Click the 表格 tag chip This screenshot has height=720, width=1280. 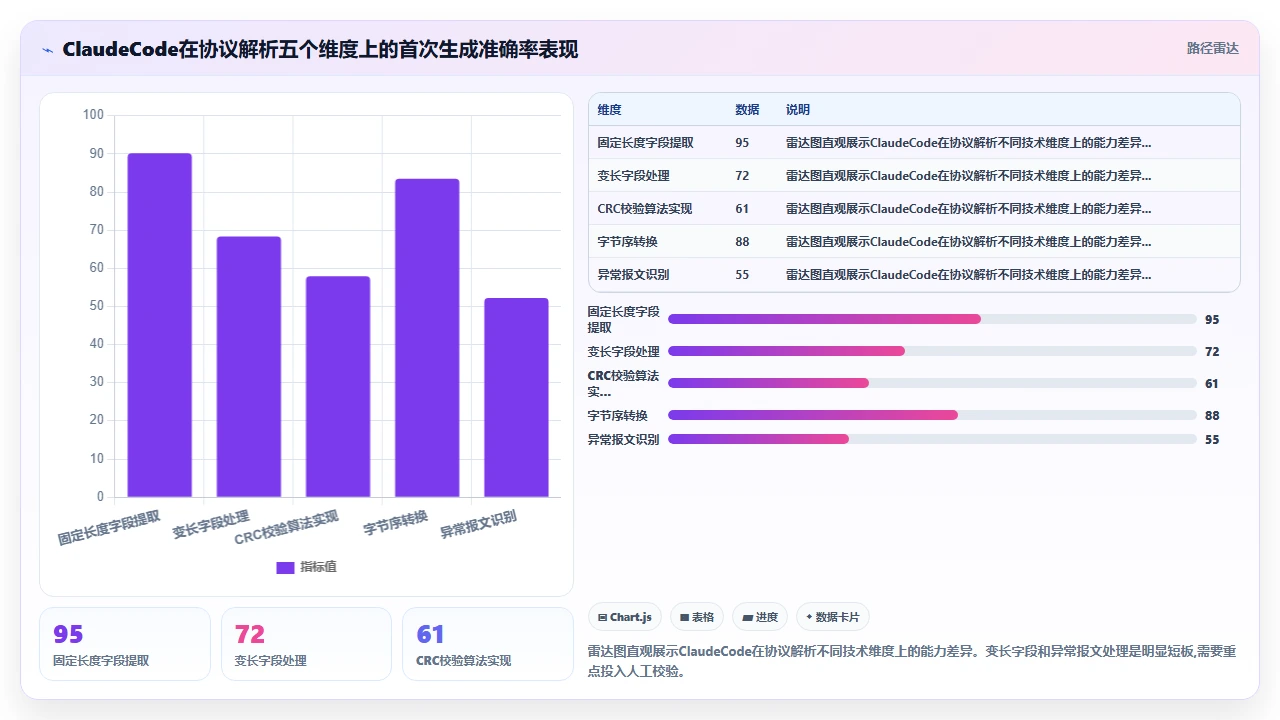(697, 617)
